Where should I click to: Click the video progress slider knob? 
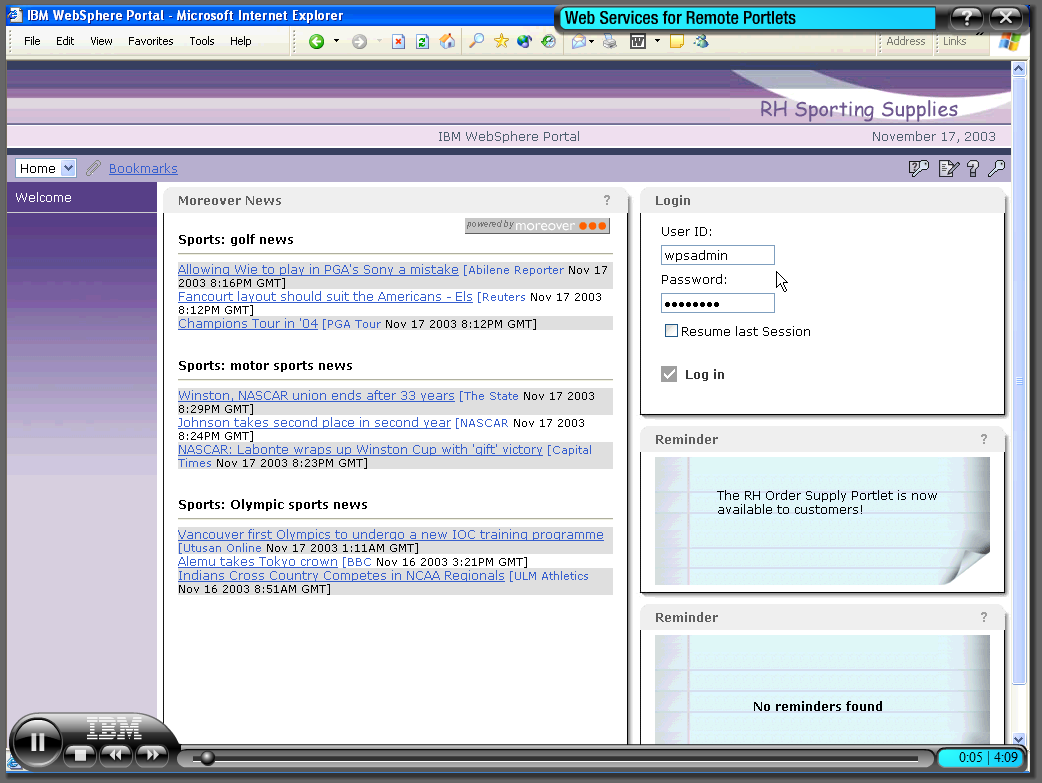click(x=207, y=758)
